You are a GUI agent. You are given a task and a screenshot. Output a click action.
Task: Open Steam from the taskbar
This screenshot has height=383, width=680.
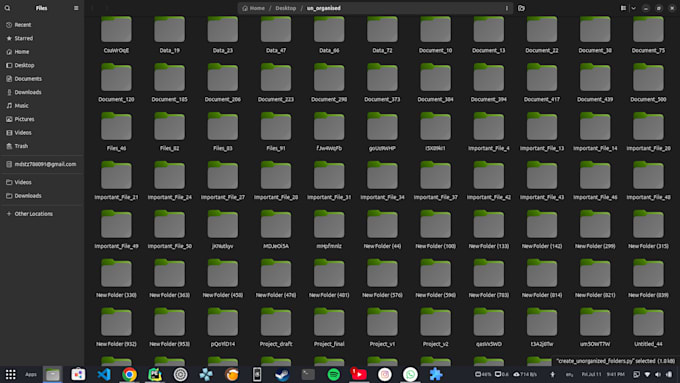click(282, 374)
